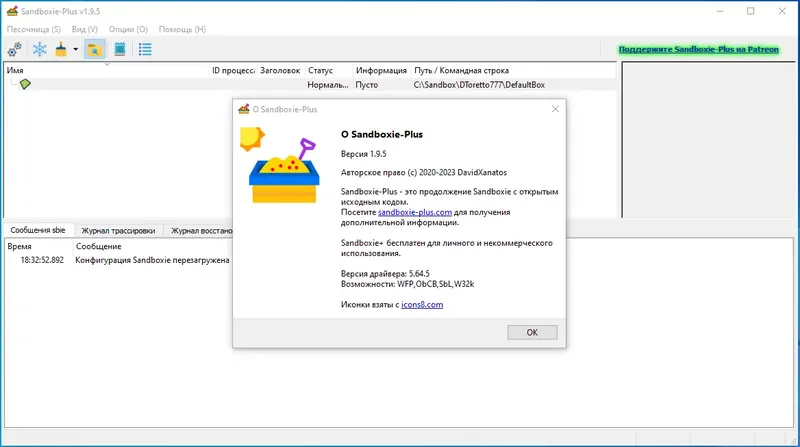Maximize the Sandboxie-Plus main window
The height and width of the screenshot is (447, 800).
click(x=751, y=11)
